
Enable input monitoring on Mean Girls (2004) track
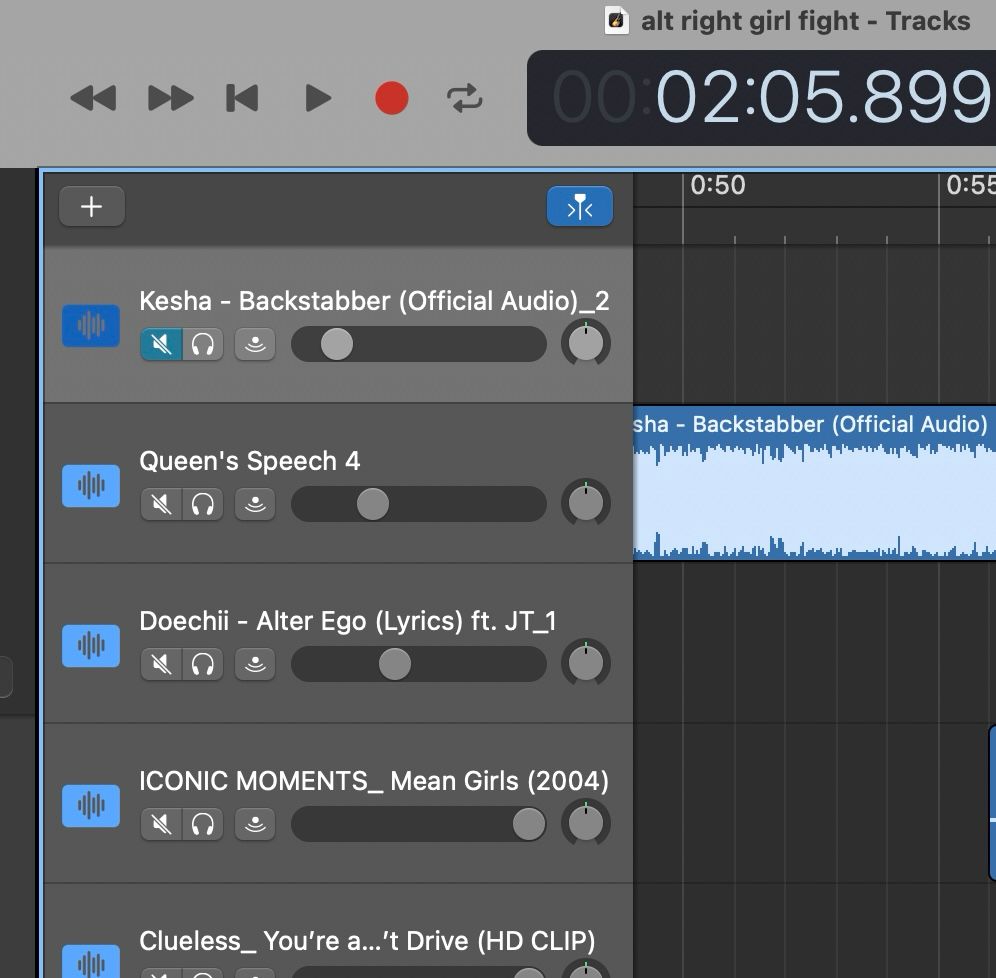[255, 824]
